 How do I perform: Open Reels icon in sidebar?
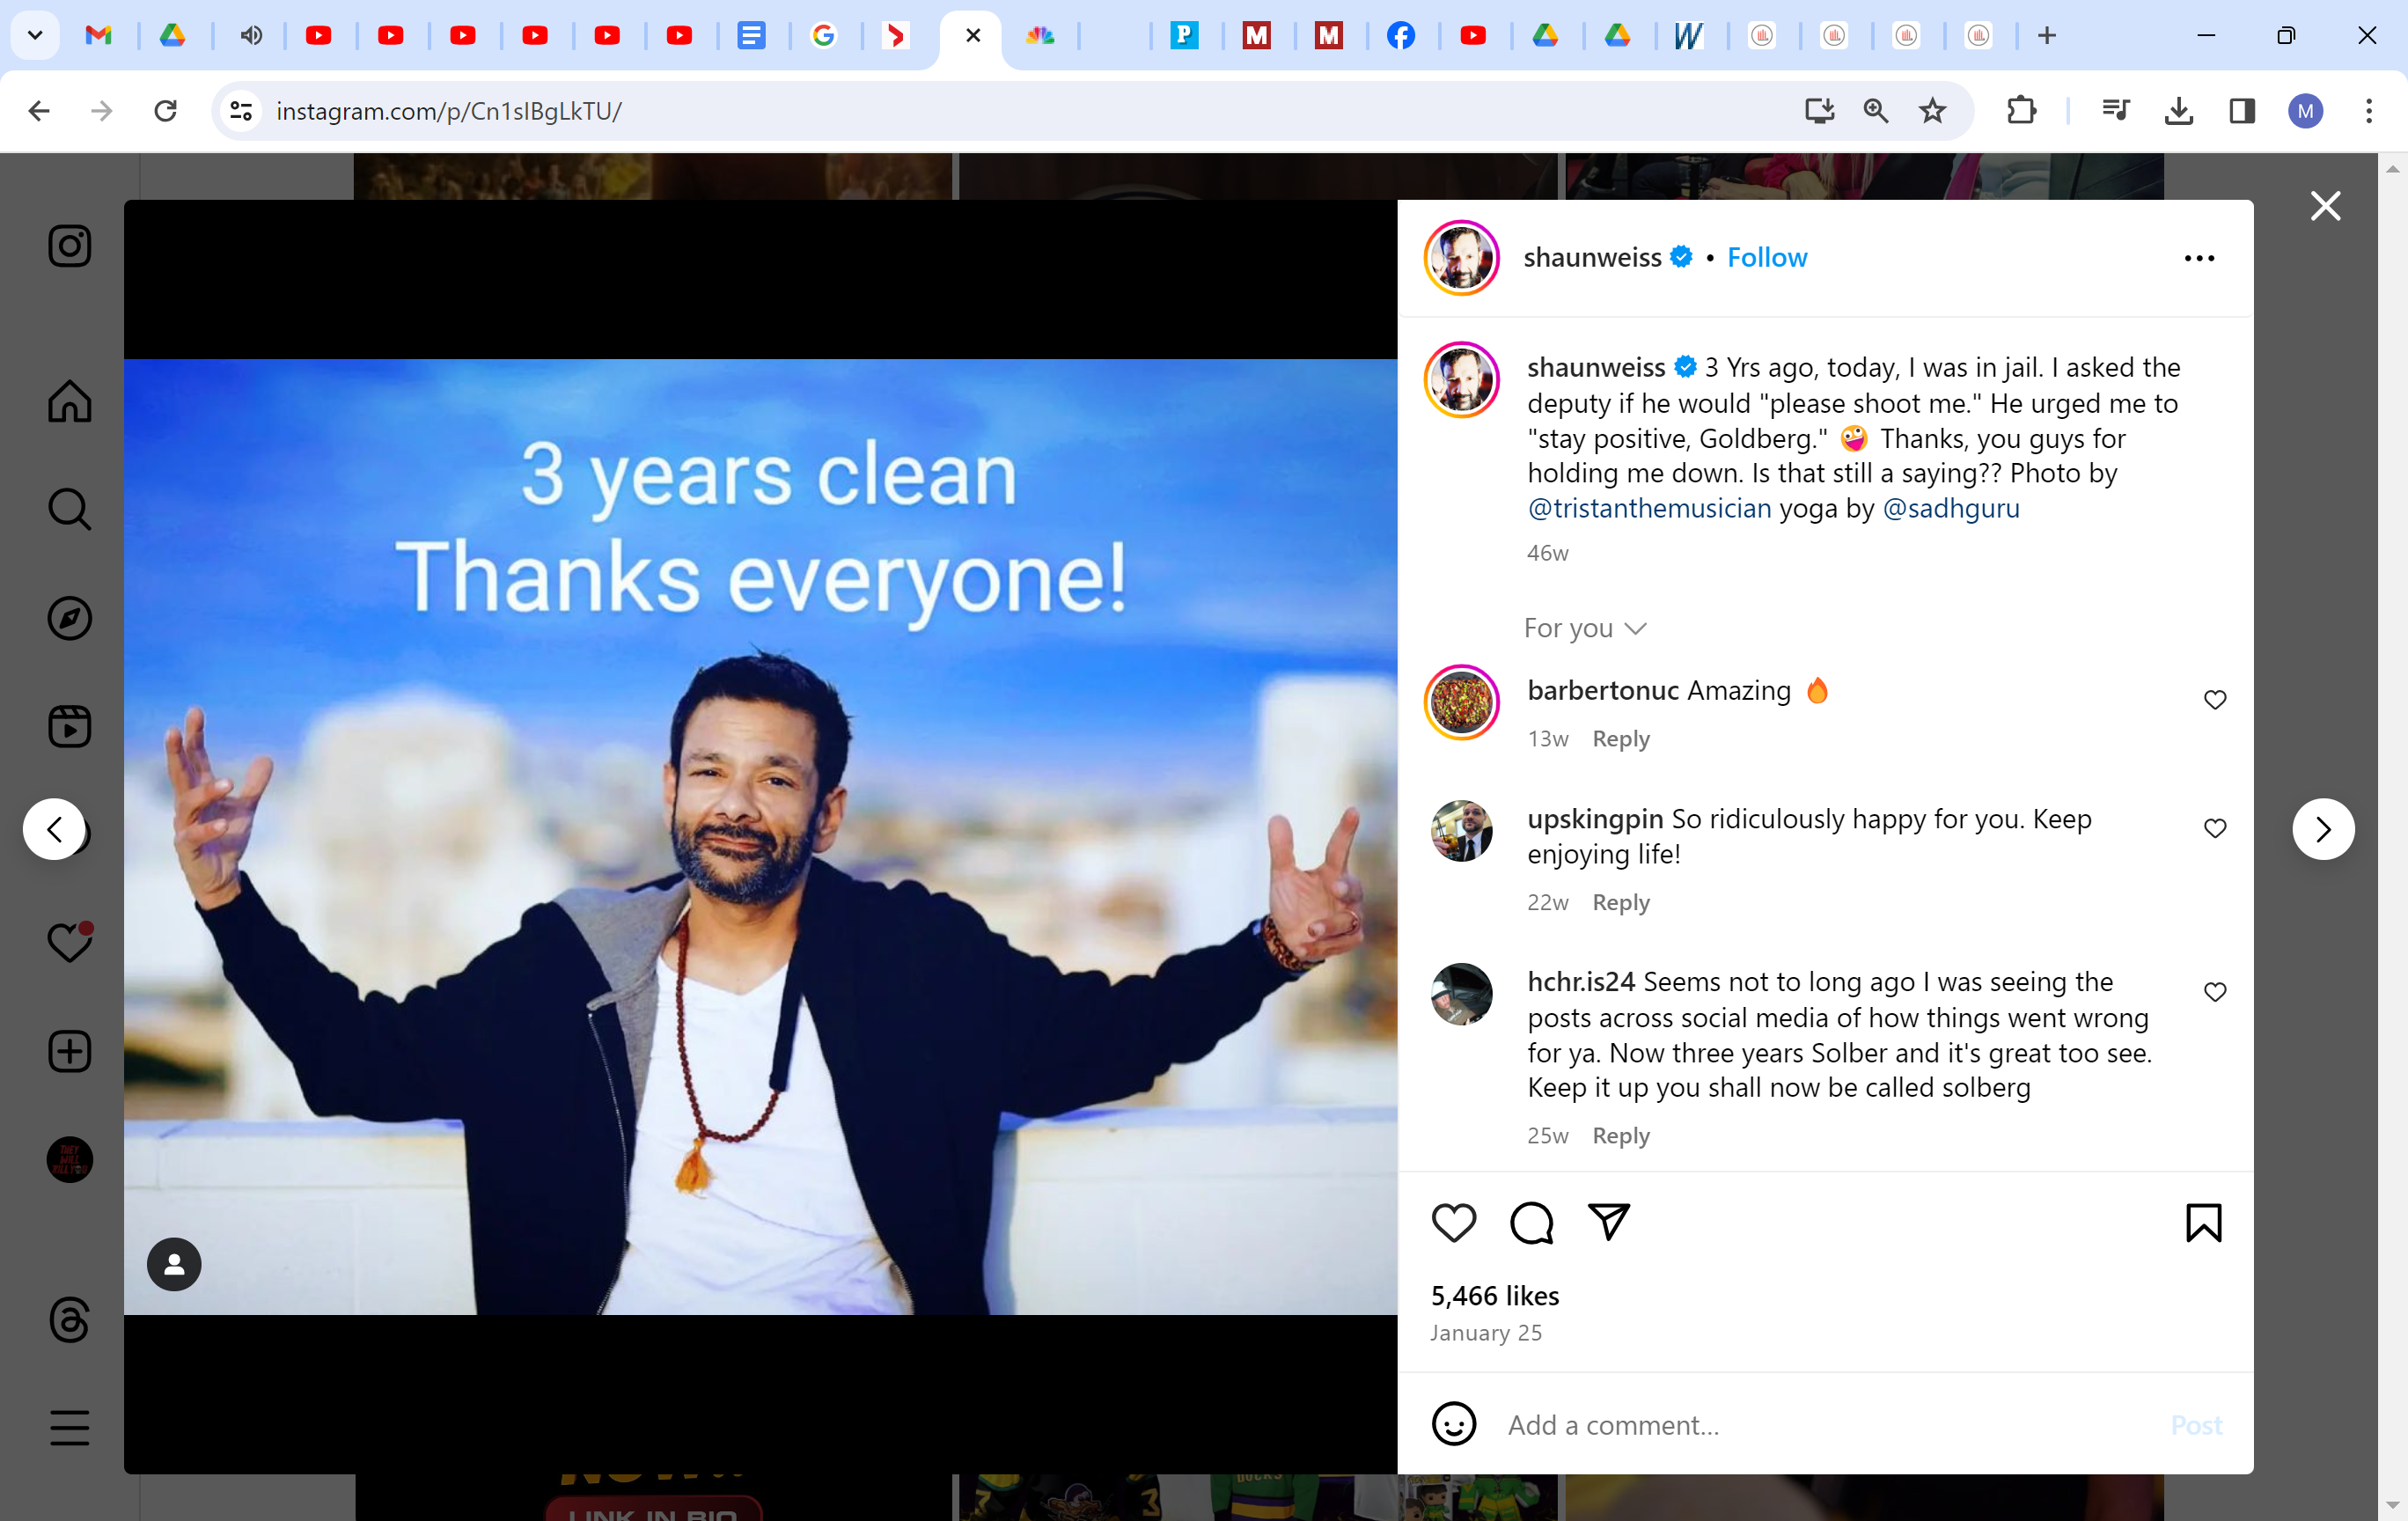[70, 727]
